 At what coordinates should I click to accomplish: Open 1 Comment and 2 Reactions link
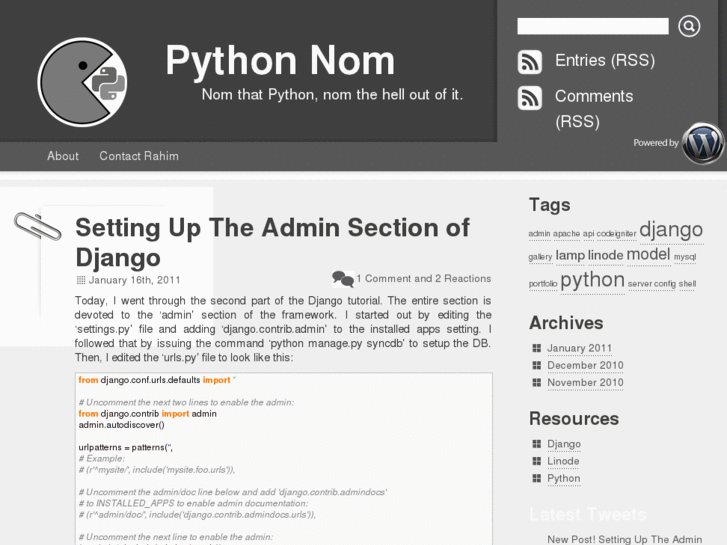[423, 278]
